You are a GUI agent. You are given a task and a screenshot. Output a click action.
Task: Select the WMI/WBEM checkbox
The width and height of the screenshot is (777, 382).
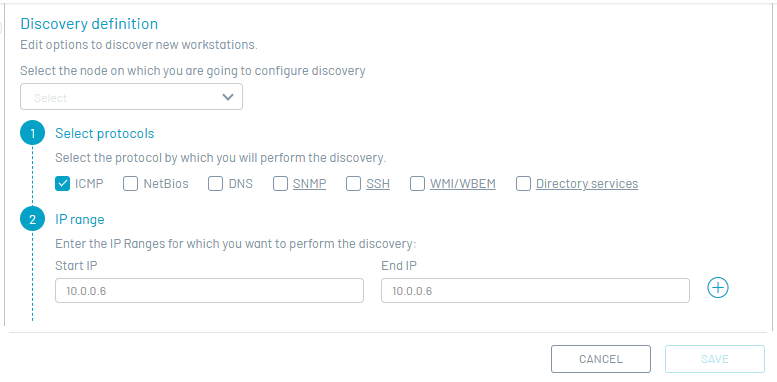417,184
